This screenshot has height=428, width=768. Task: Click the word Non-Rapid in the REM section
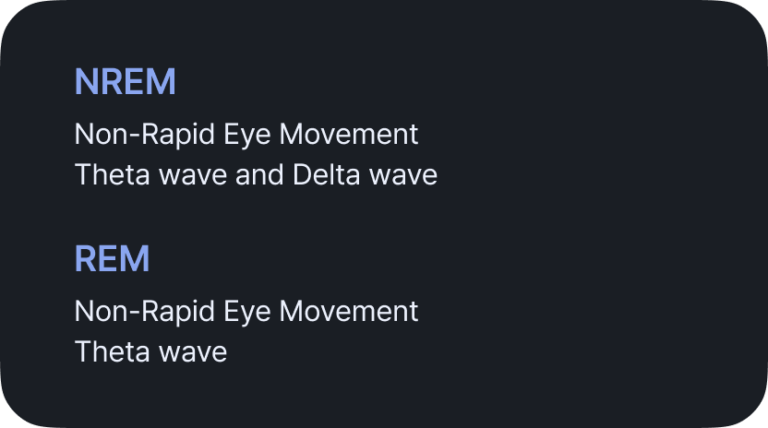[x=145, y=312]
